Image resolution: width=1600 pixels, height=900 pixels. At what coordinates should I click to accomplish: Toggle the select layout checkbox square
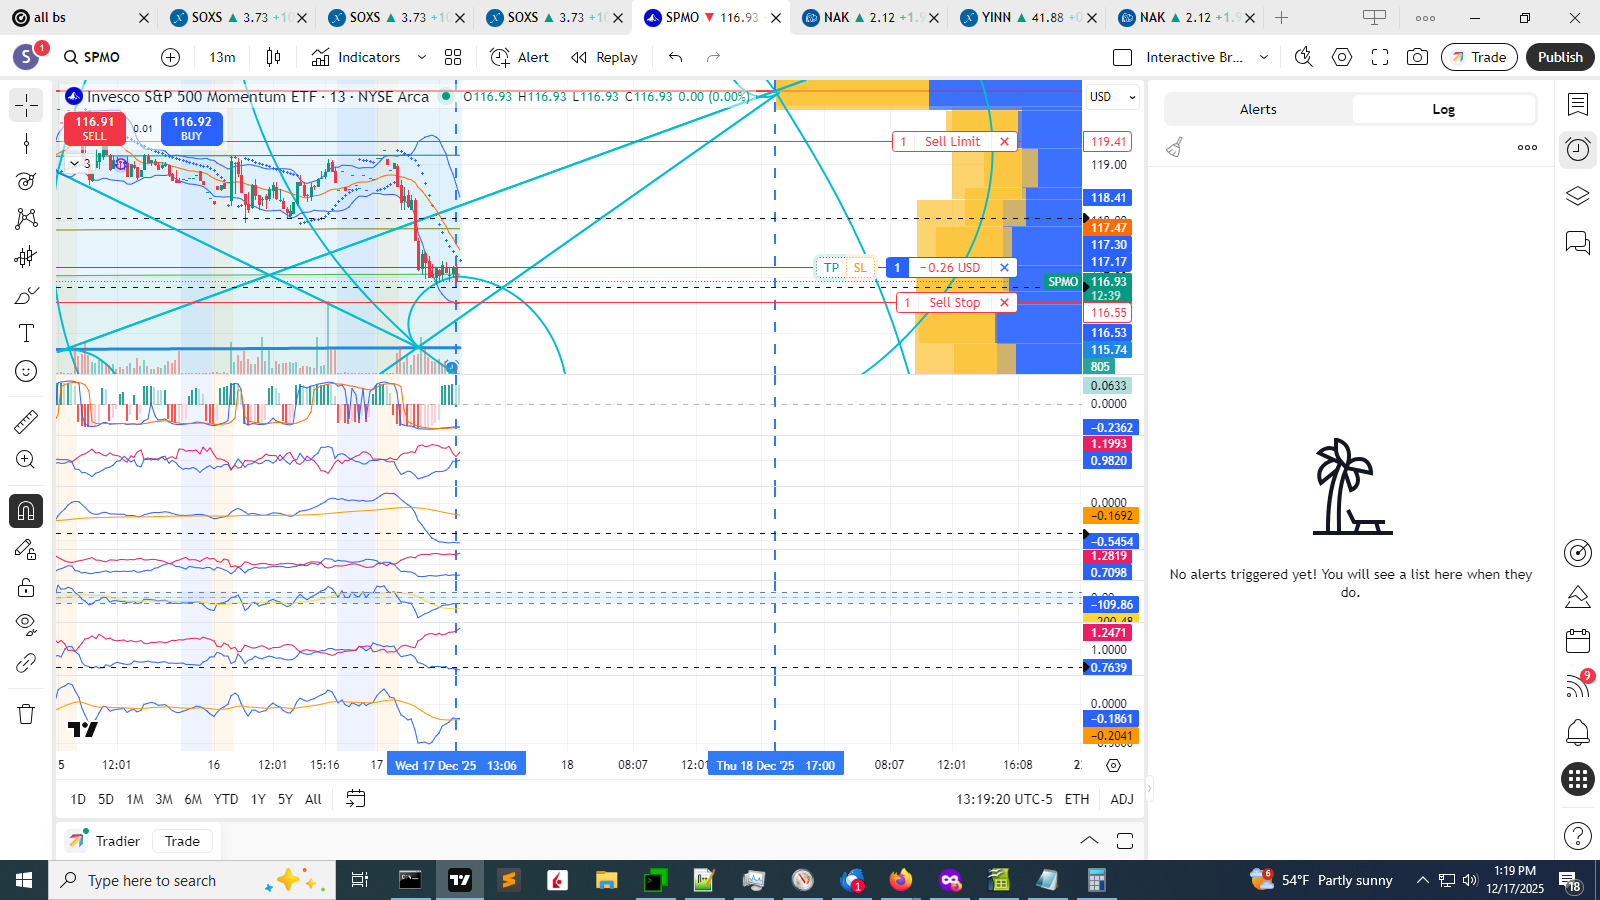tap(1123, 57)
